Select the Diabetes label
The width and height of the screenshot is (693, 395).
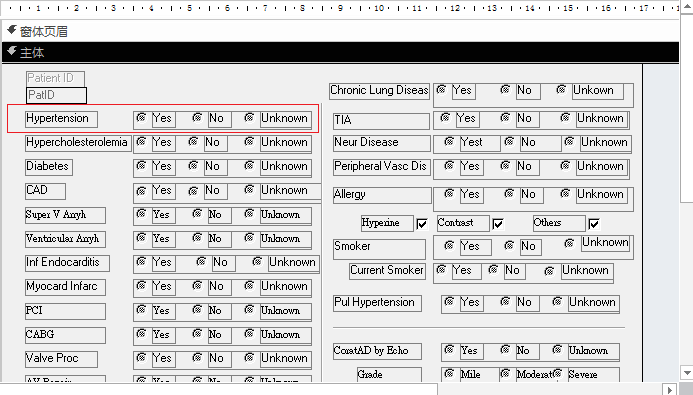49,167
